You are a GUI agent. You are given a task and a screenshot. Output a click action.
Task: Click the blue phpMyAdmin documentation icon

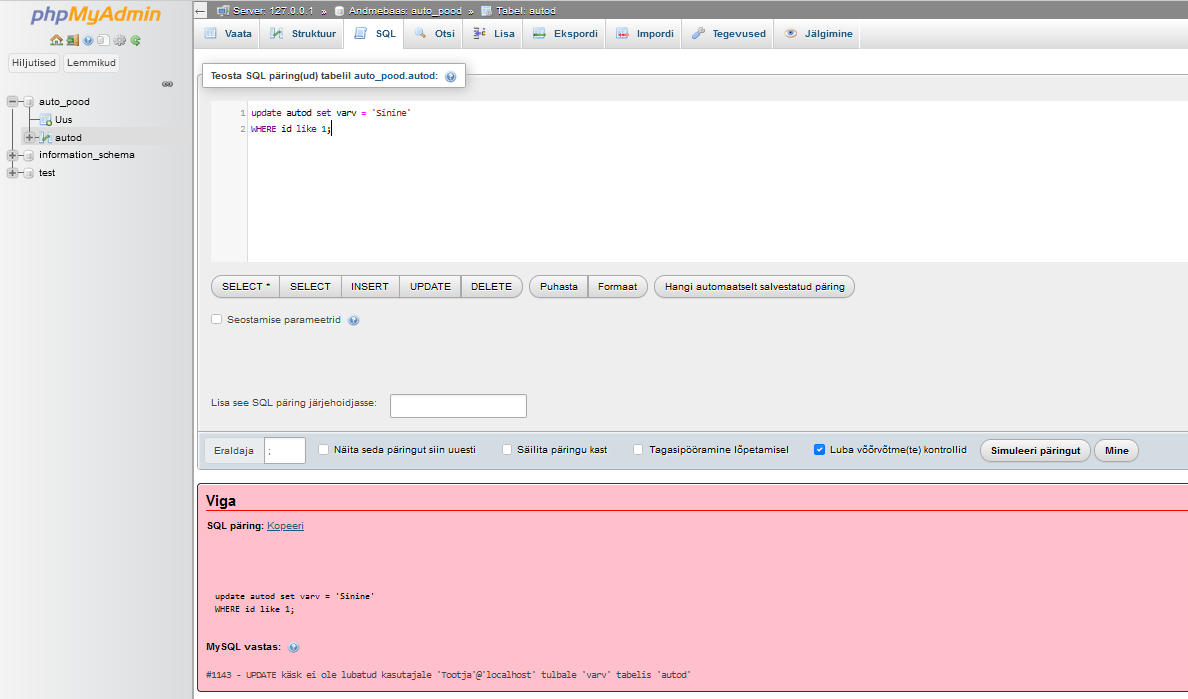[88, 41]
